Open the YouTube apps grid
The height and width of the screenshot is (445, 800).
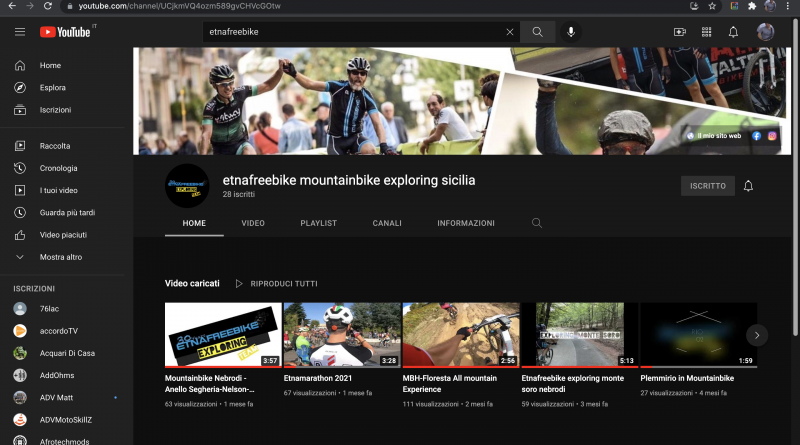pyautogui.click(x=707, y=32)
